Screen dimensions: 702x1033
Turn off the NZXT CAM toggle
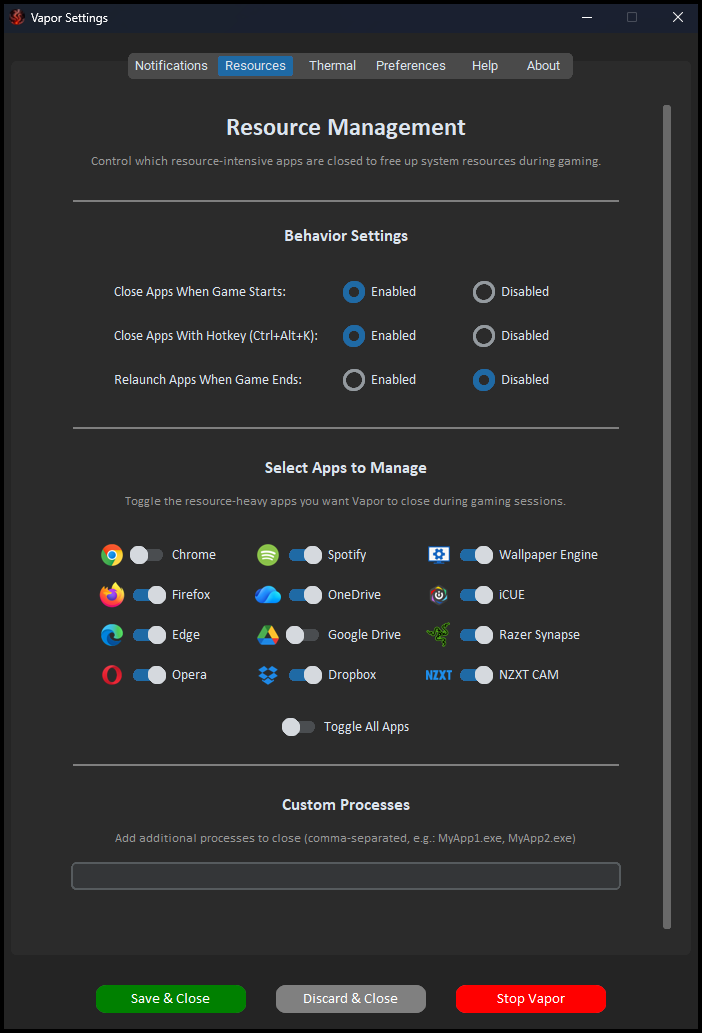point(475,674)
